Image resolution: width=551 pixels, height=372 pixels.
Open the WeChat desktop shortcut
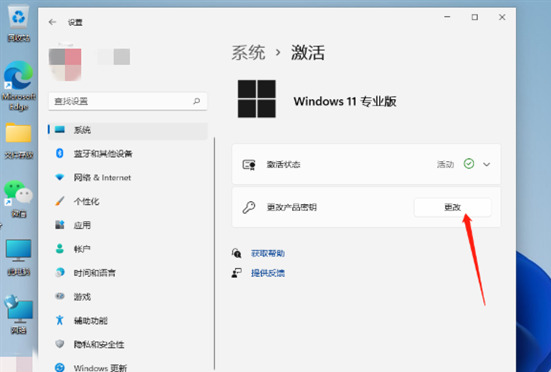tap(18, 198)
